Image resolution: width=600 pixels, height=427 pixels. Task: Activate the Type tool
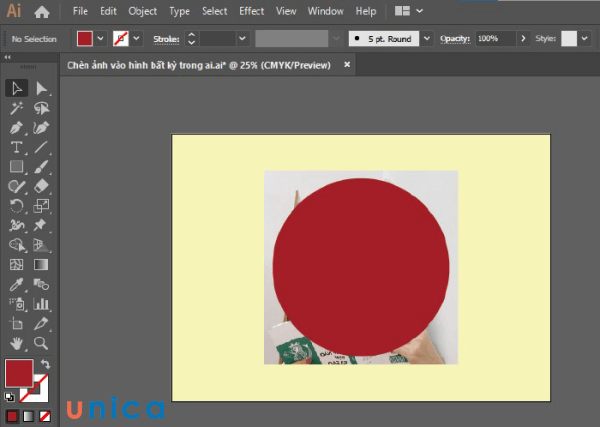coord(17,147)
